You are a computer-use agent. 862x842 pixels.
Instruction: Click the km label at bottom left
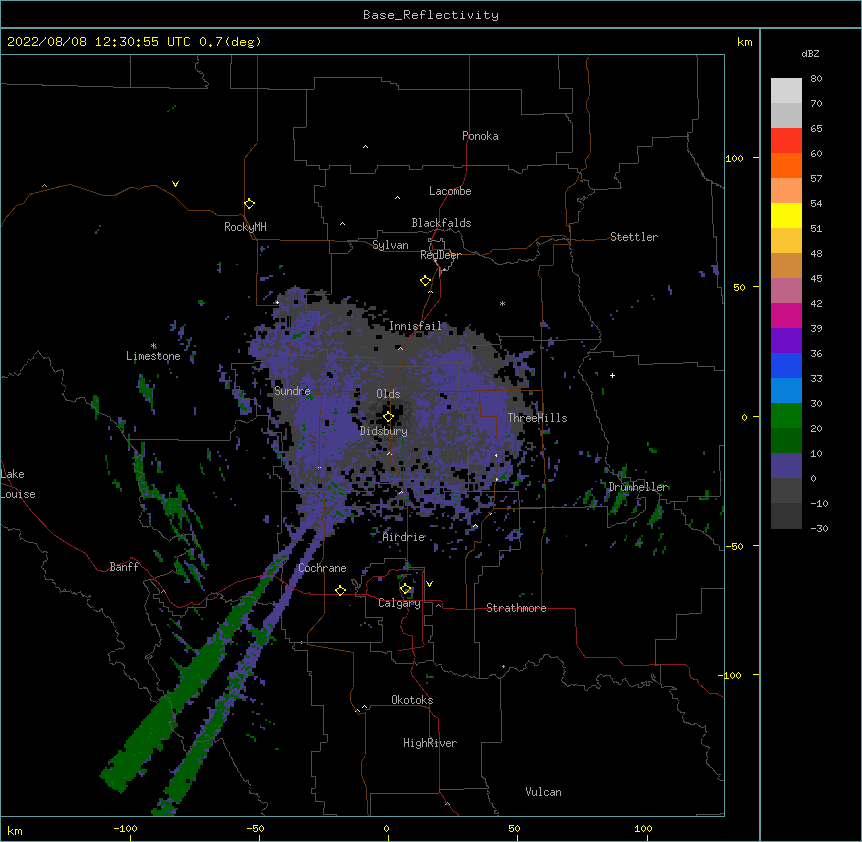(15, 831)
